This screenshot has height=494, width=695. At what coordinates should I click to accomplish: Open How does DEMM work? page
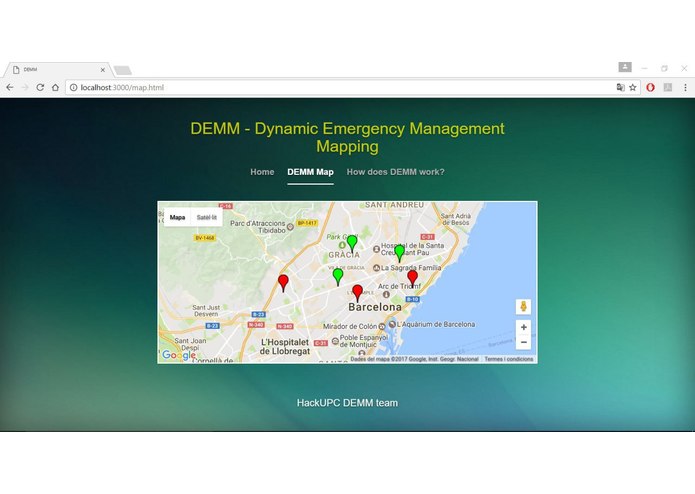click(x=395, y=172)
